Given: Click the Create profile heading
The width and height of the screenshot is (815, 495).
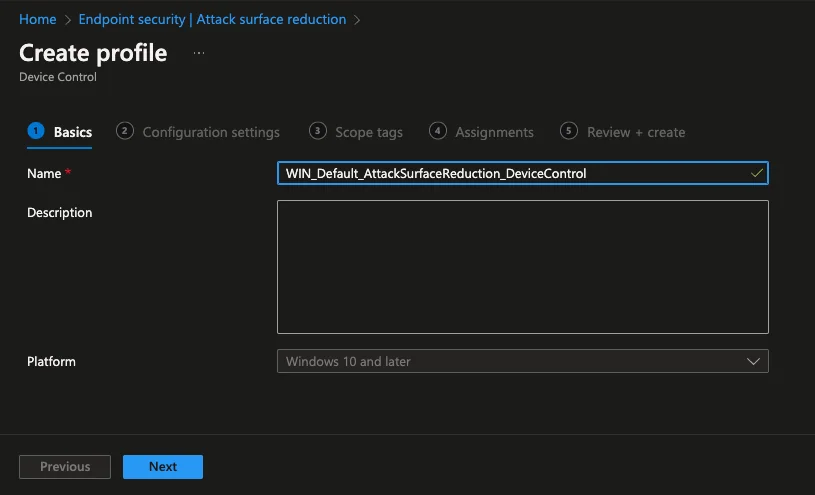Looking at the screenshot, I should [x=93, y=53].
